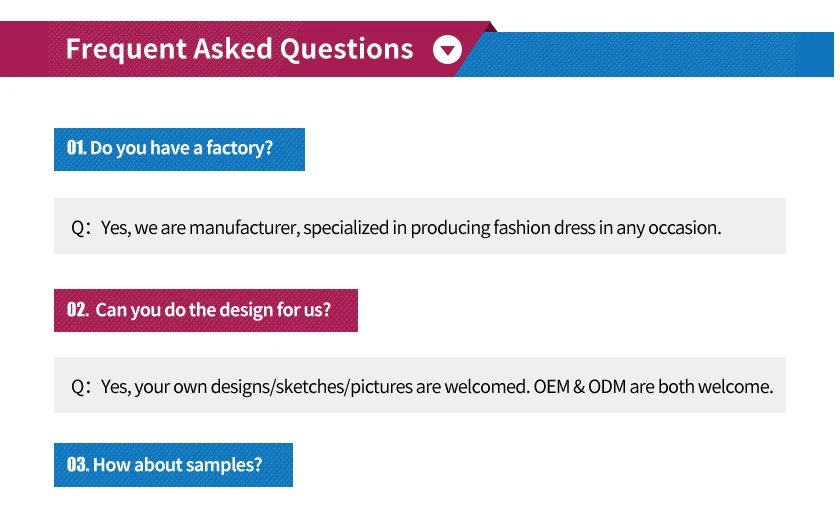Click the '02.' number badge

(x=78, y=310)
